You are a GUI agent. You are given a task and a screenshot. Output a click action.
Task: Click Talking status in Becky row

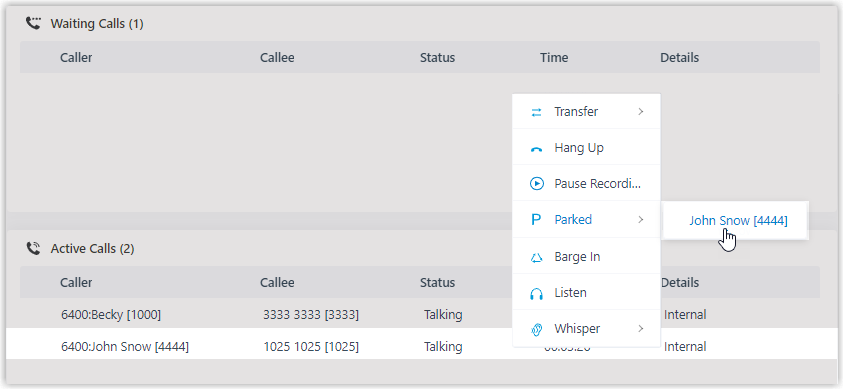443,315
